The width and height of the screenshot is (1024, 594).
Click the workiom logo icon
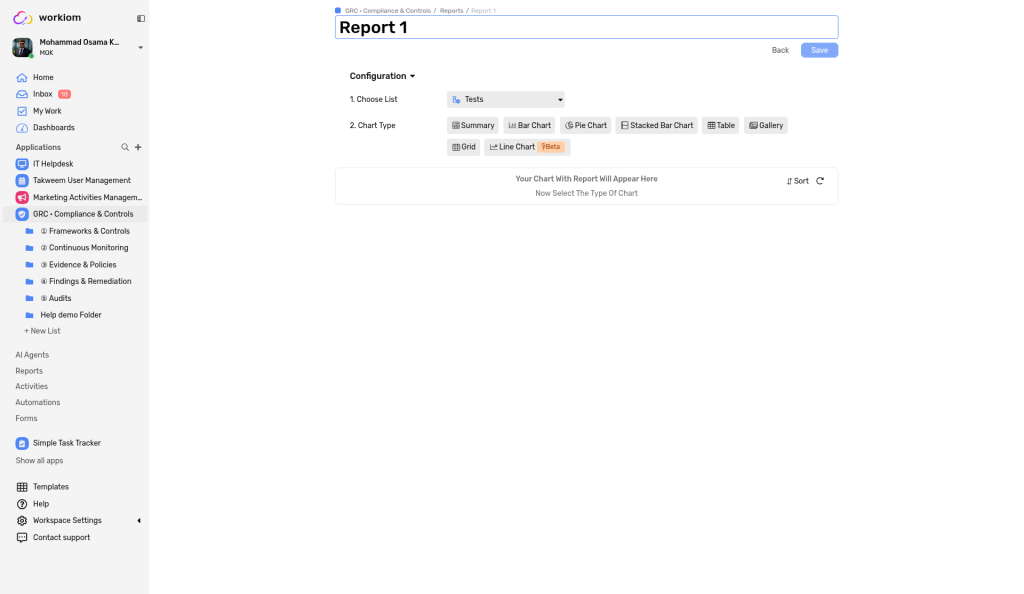point(23,18)
